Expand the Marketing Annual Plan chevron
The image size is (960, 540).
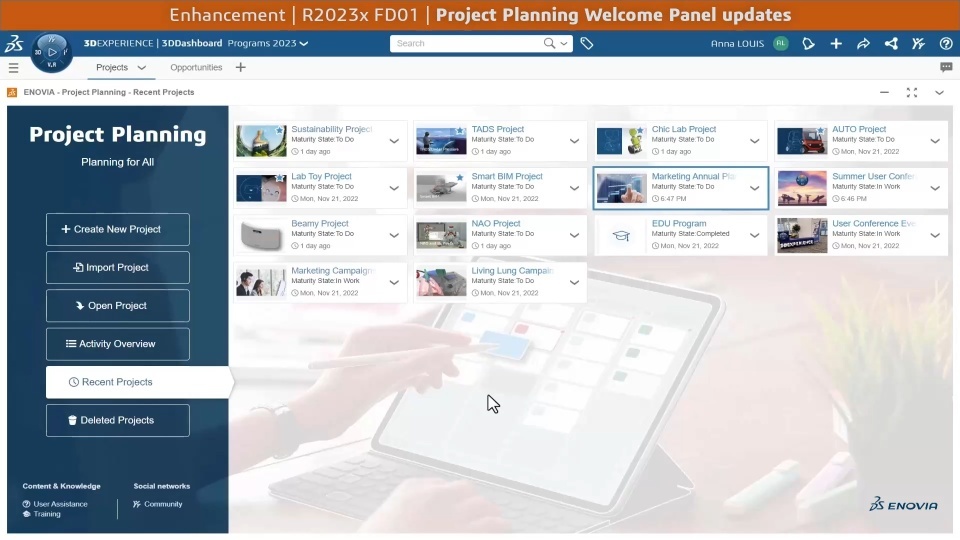[x=754, y=188]
